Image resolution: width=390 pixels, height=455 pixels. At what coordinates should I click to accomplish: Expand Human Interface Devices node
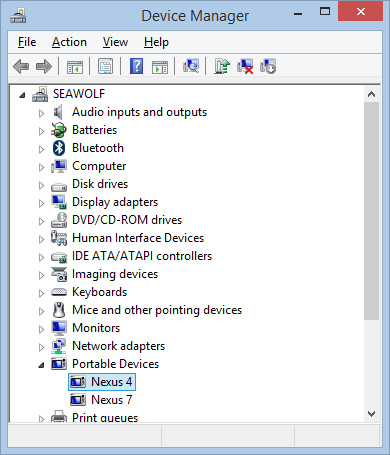[x=41, y=239]
